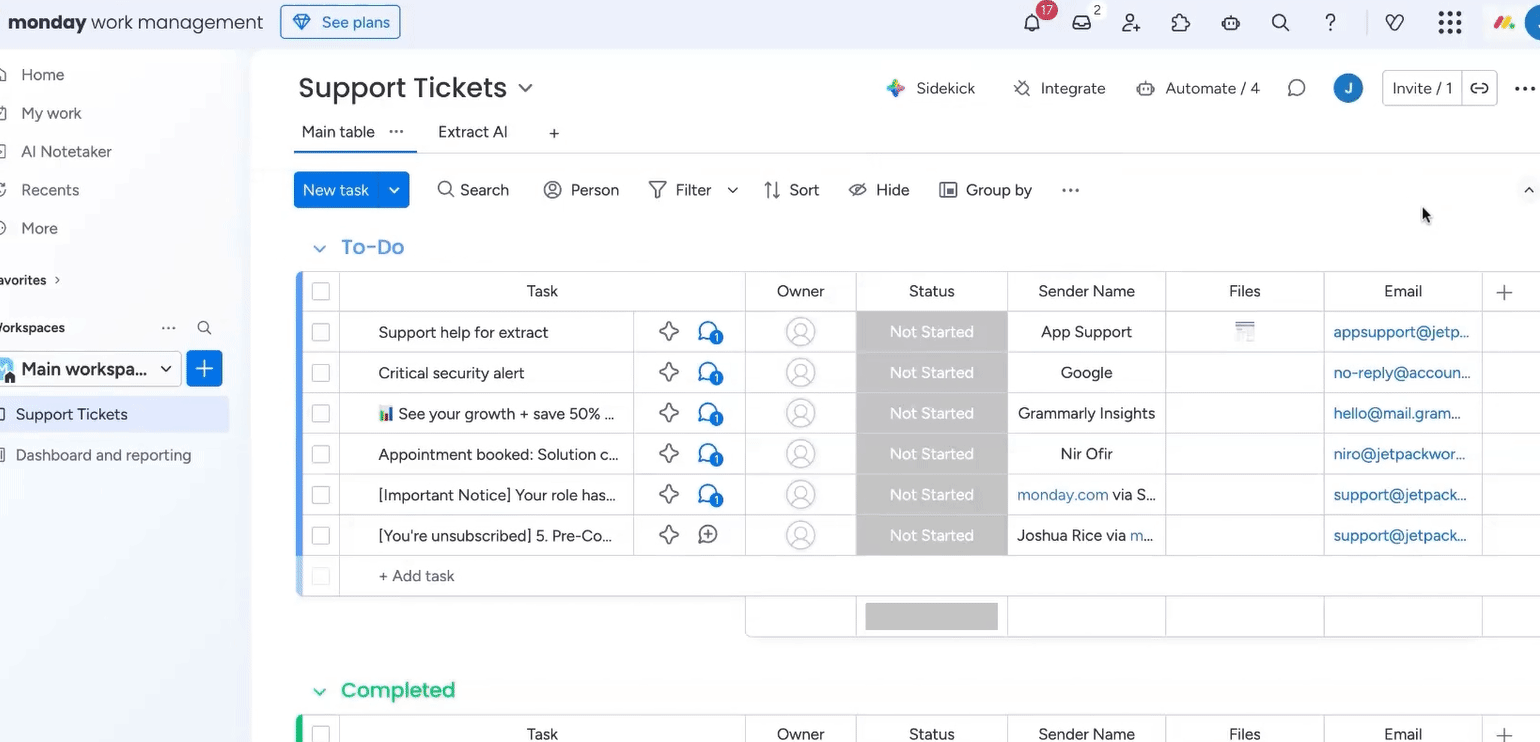
Task: Open the inbox tray icon
Action: click(1081, 23)
